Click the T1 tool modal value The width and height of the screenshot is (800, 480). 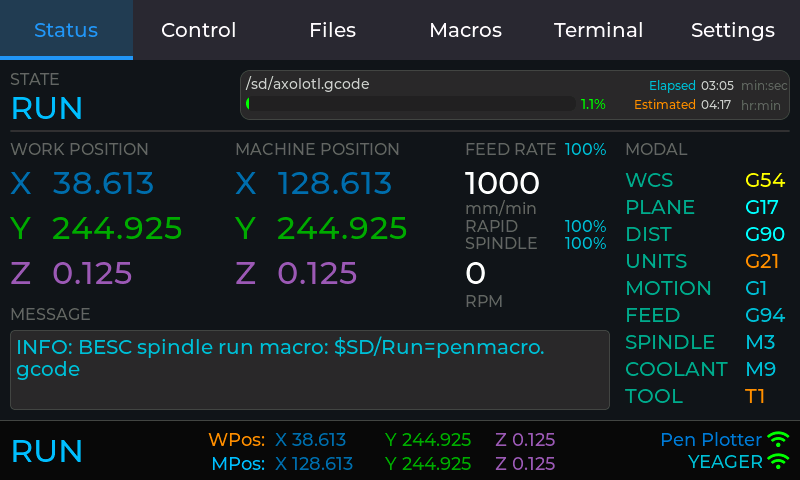coord(755,396)
